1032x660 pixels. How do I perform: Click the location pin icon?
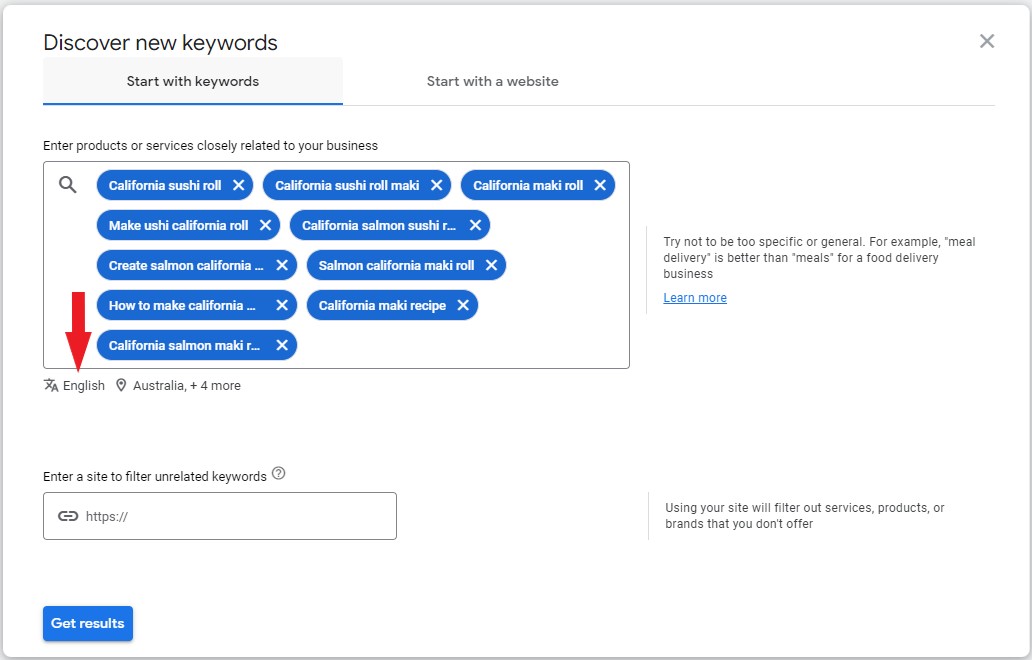pyautogui.click(x=121, y=385)
